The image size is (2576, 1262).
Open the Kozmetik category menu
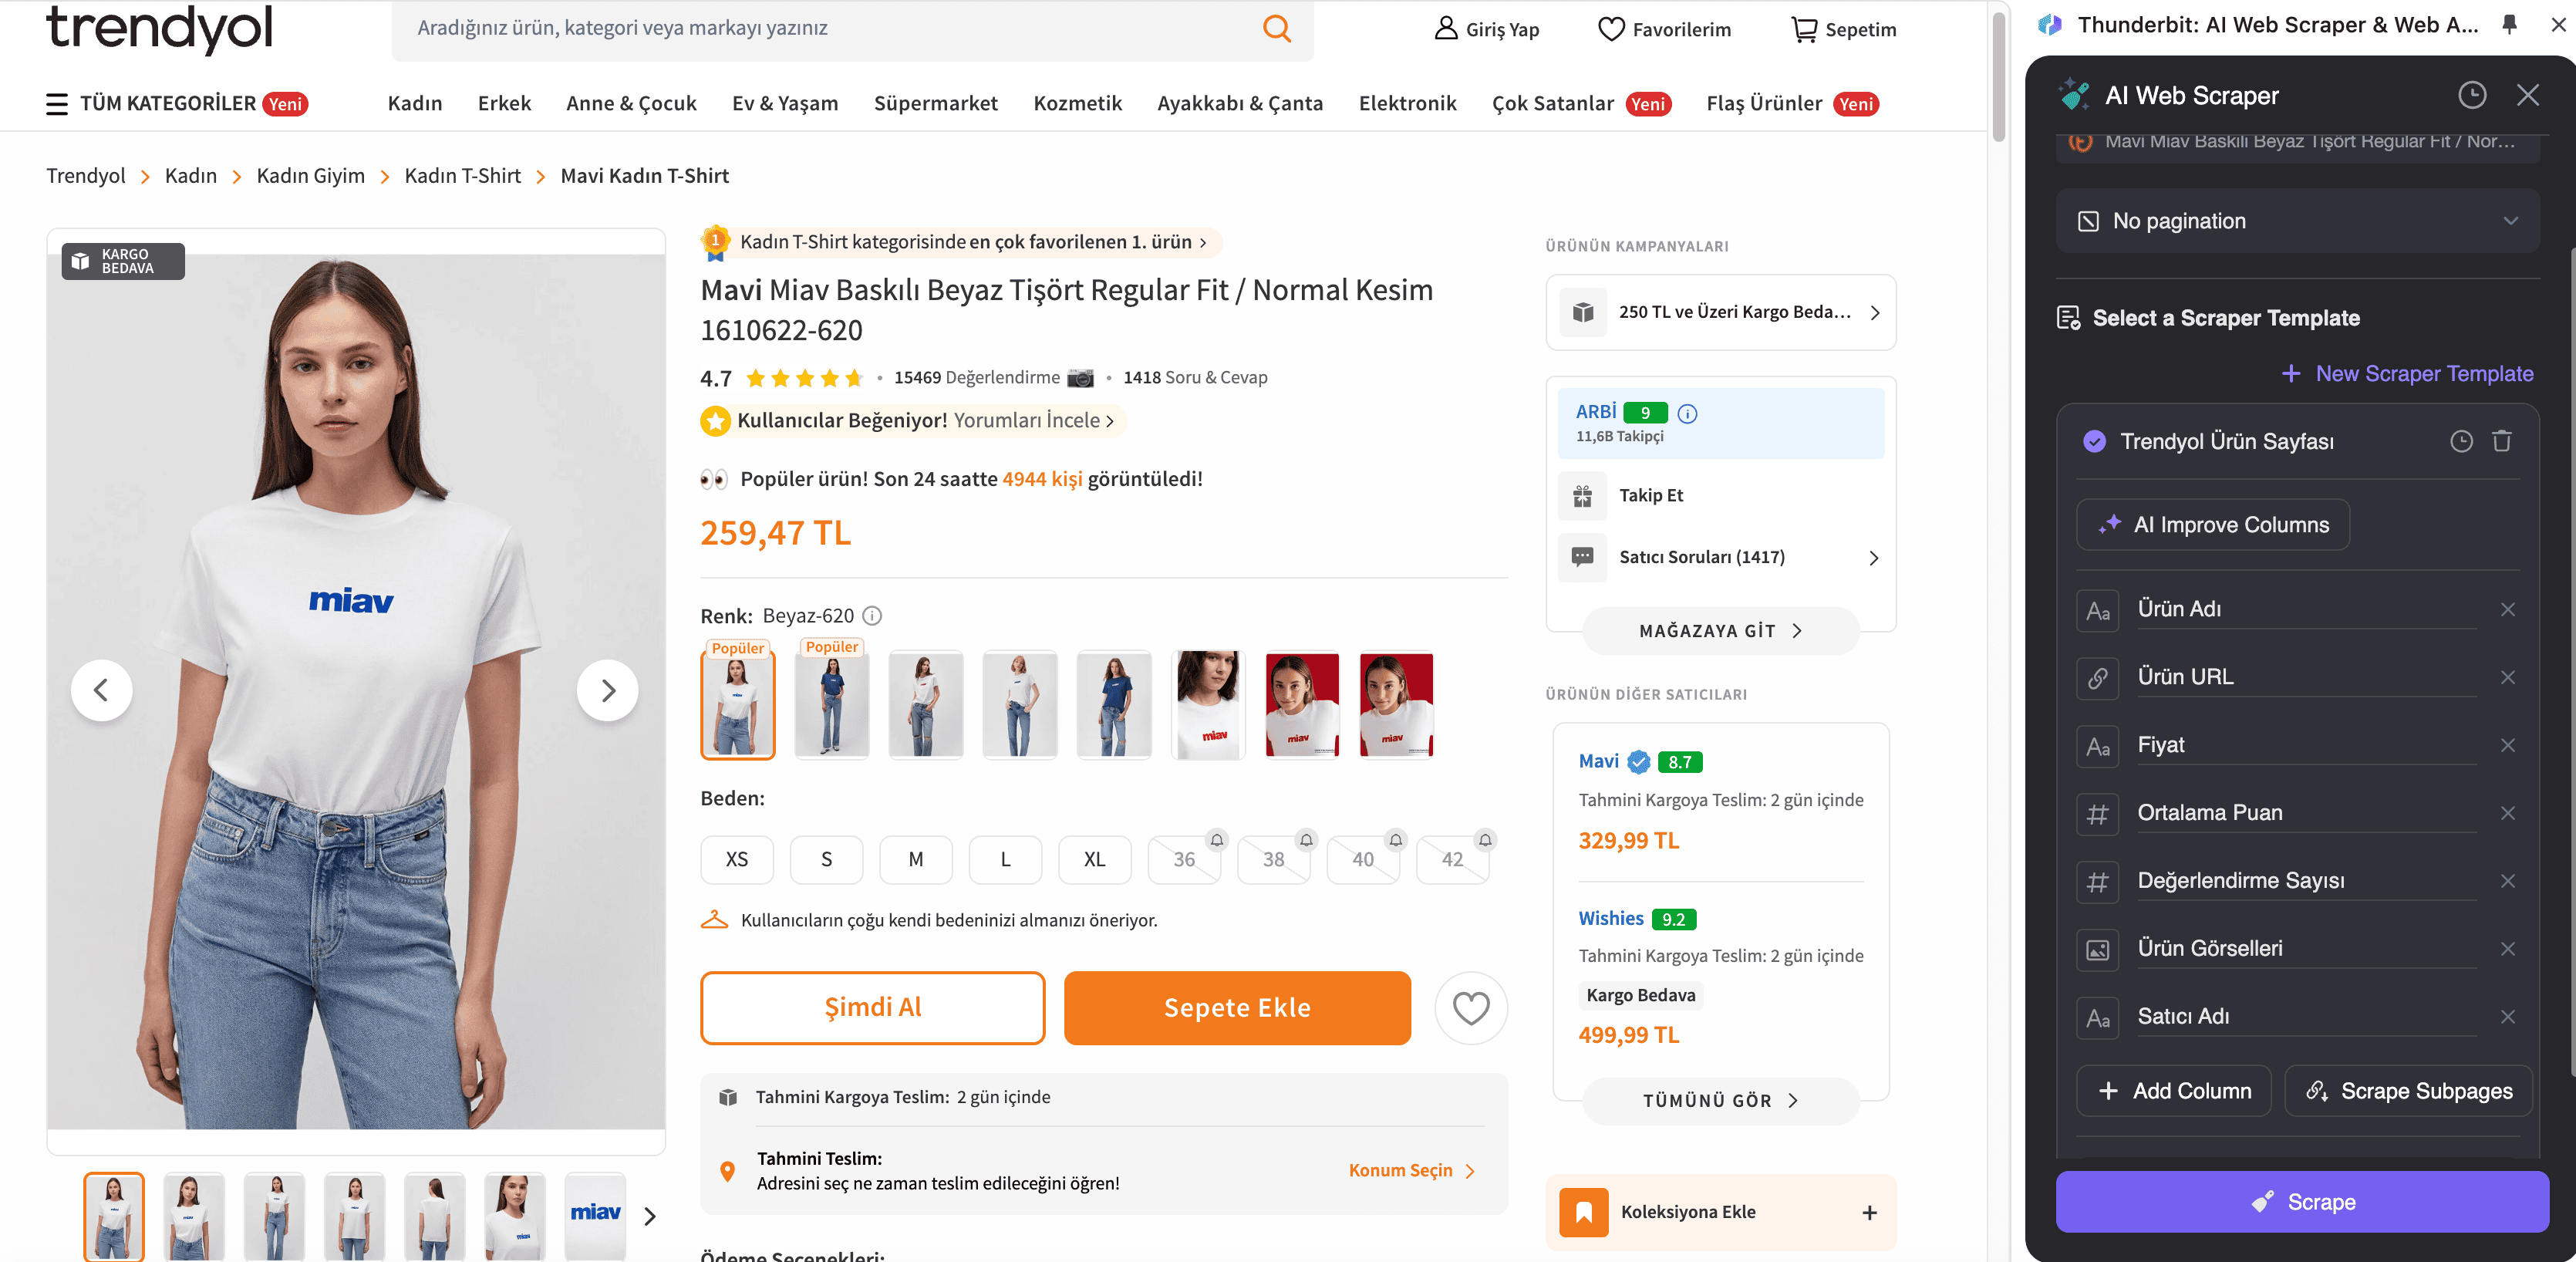pyautogui.click(x=1077, y=104)
